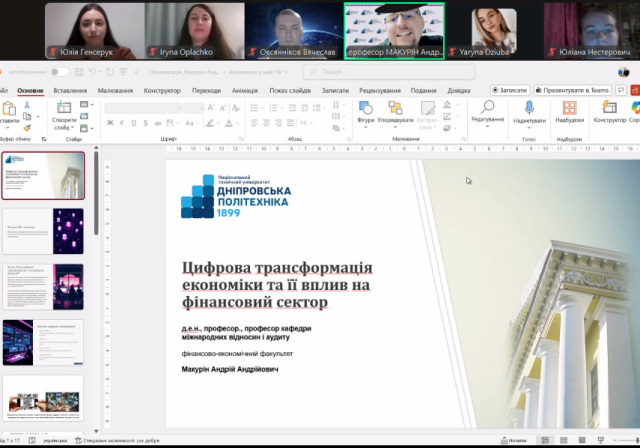Screen dimensions: 640x448
Task: Expand the Вставити paste dropdown arrow
Action: click(8, 128)
